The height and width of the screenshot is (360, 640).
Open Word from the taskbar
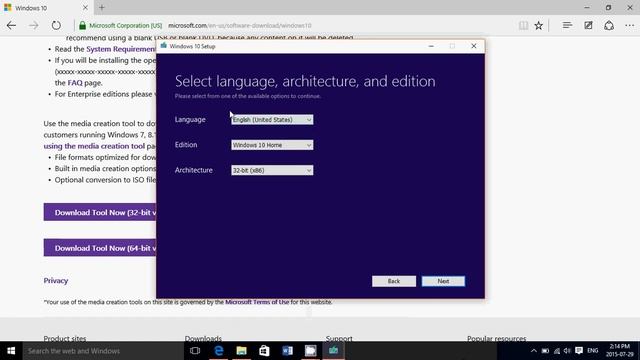pyautogui.click(x=287, y=351)
